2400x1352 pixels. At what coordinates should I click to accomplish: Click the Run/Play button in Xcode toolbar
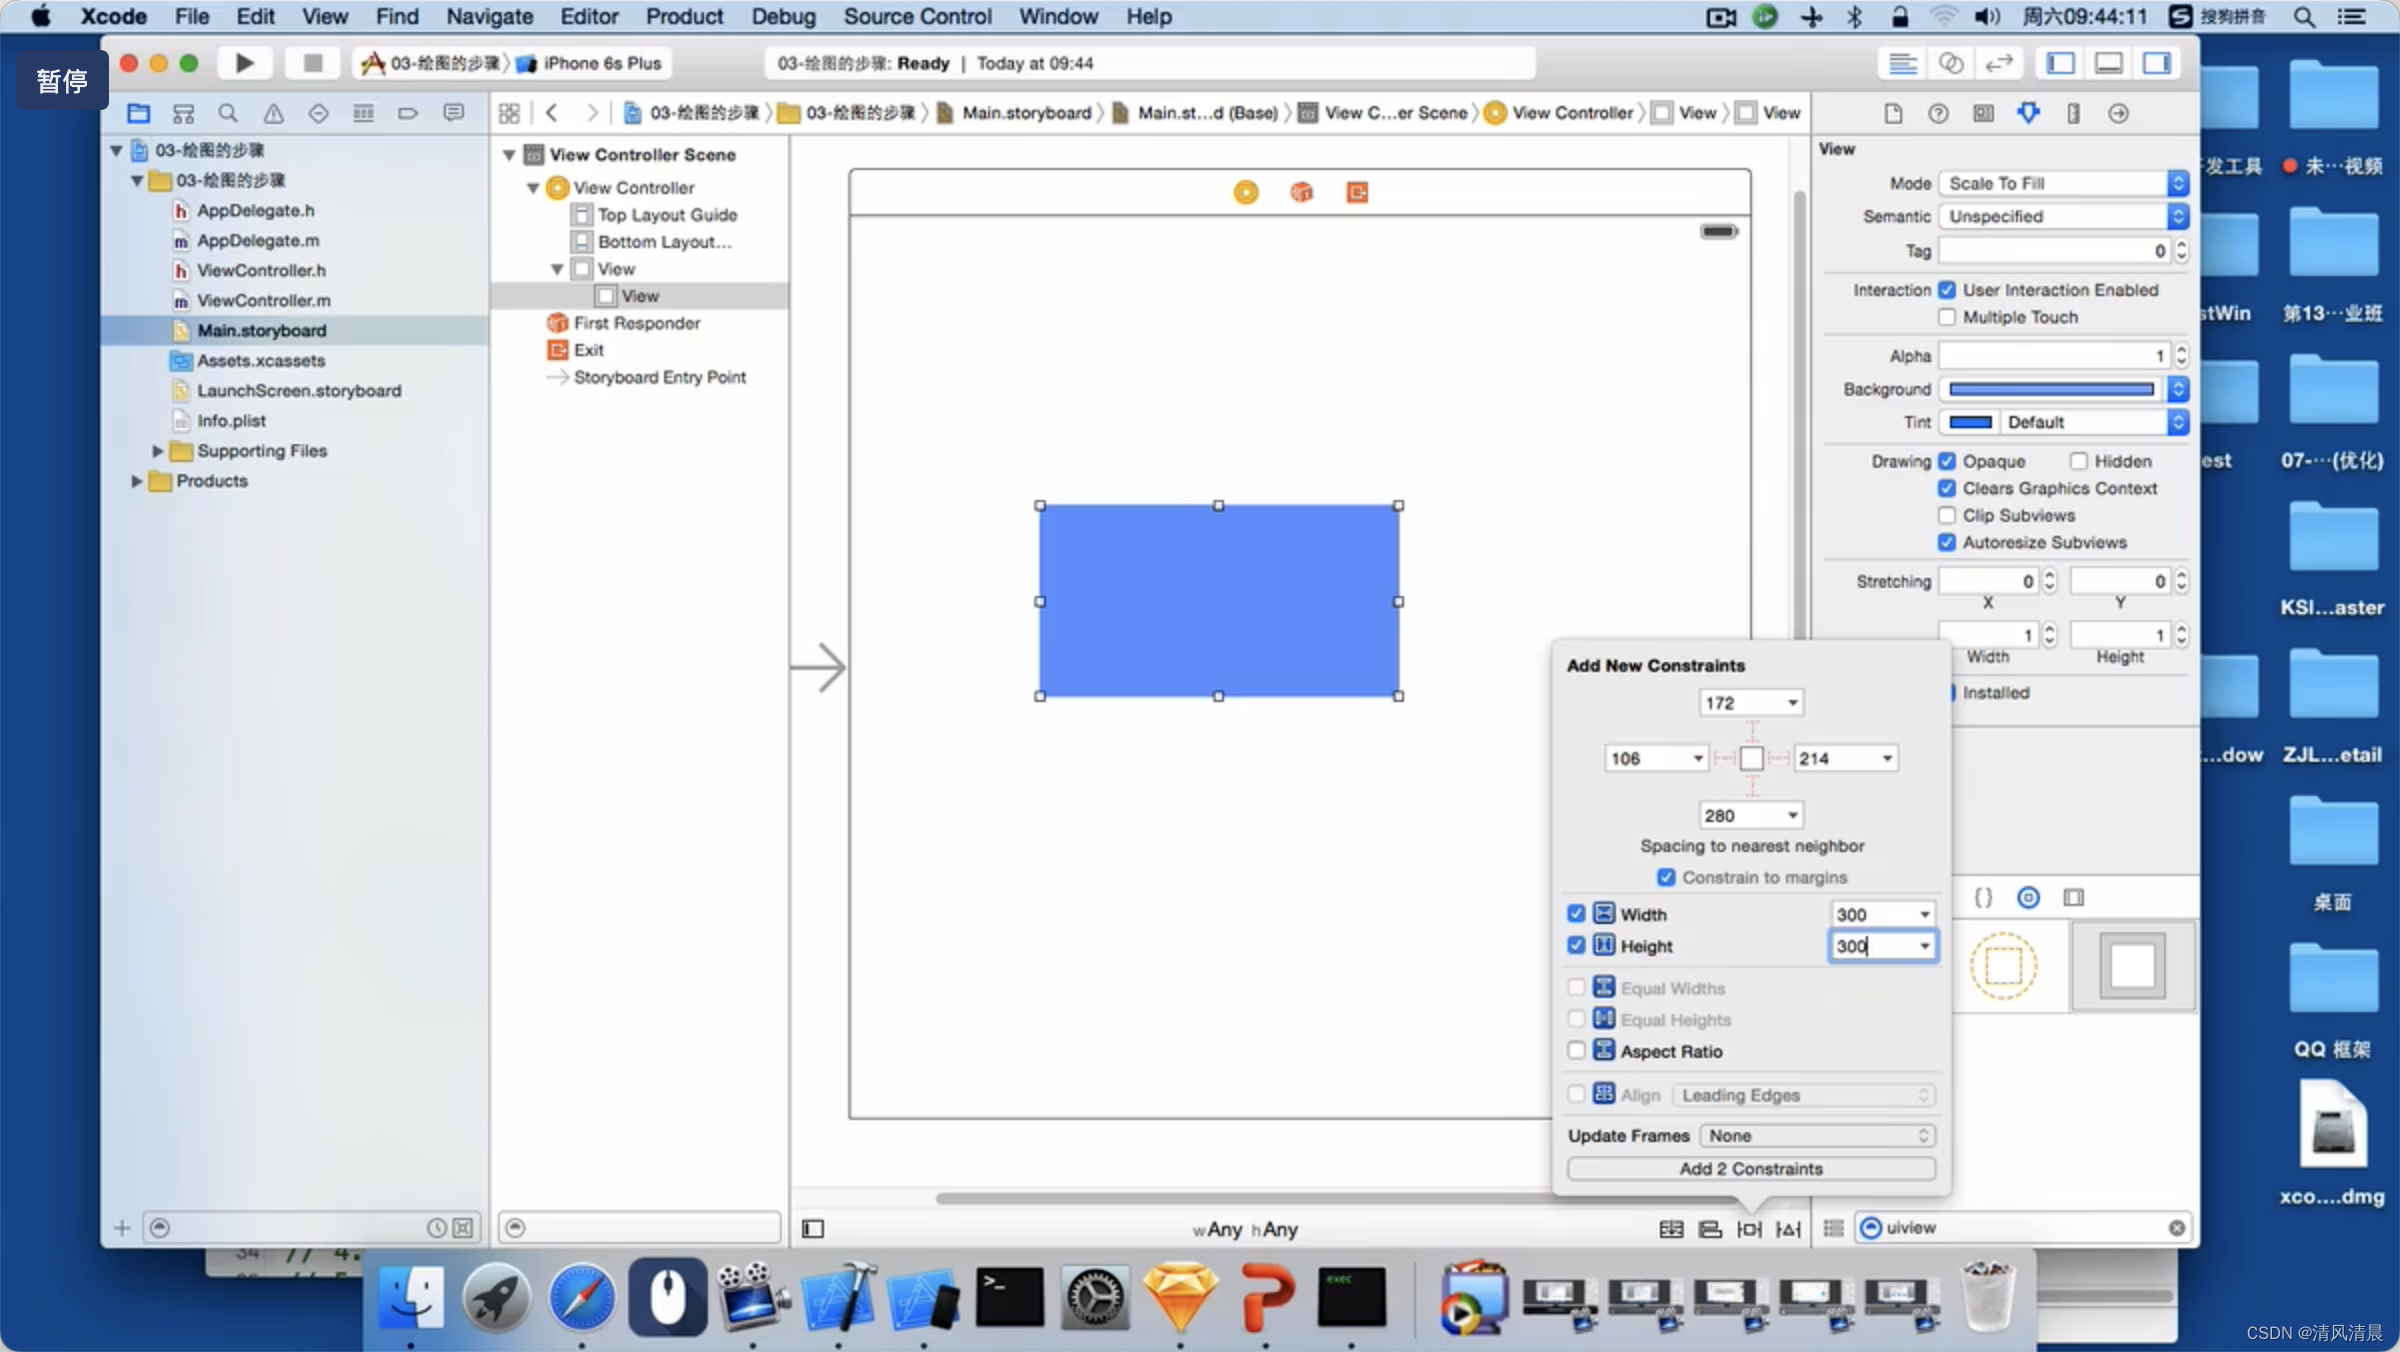[x=242, y=63]
